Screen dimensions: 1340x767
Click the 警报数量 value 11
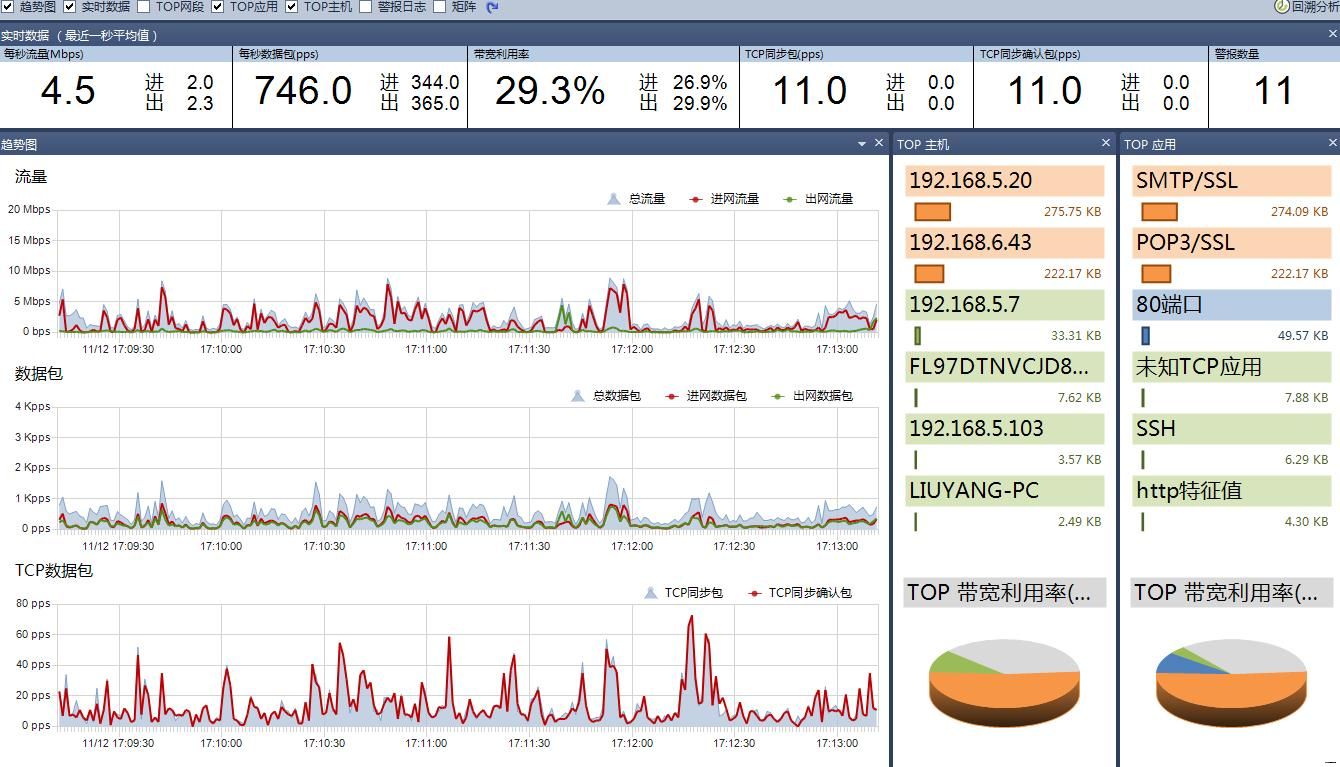[1273, 91]
